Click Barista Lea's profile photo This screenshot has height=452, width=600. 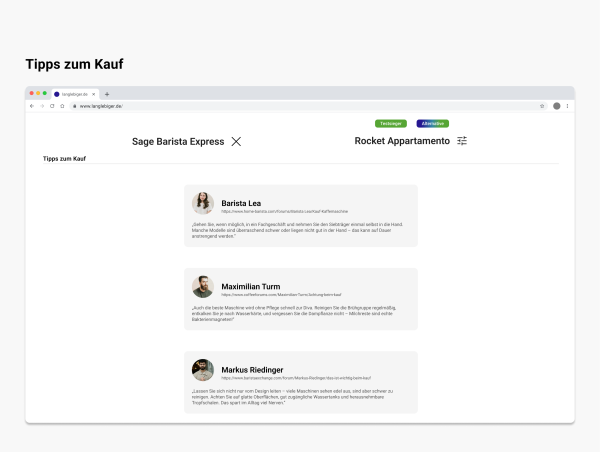pos(203,203)
